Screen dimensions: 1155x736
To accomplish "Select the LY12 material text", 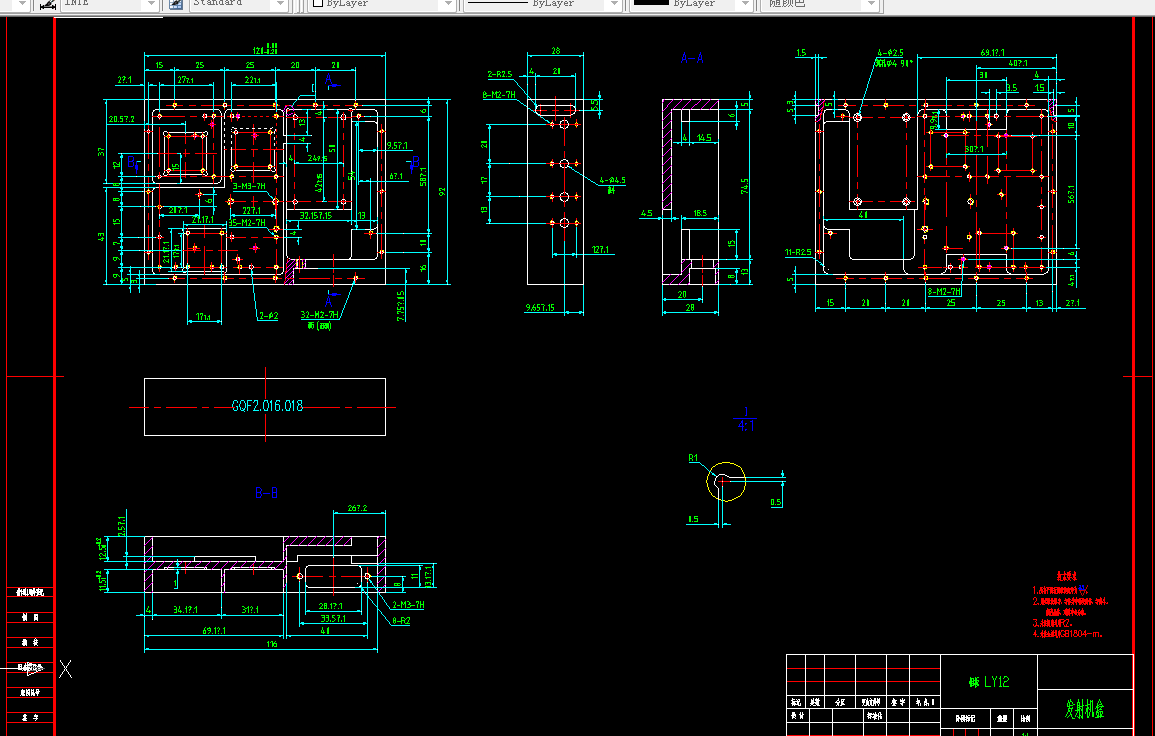I will [997, 682].
